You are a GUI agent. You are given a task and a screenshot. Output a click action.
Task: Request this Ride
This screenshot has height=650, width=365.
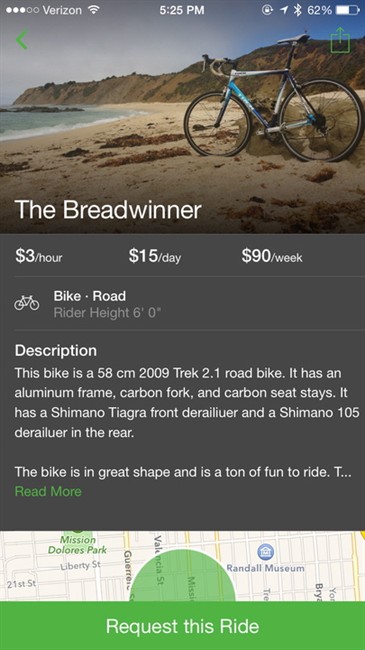[x=182, y=626]
